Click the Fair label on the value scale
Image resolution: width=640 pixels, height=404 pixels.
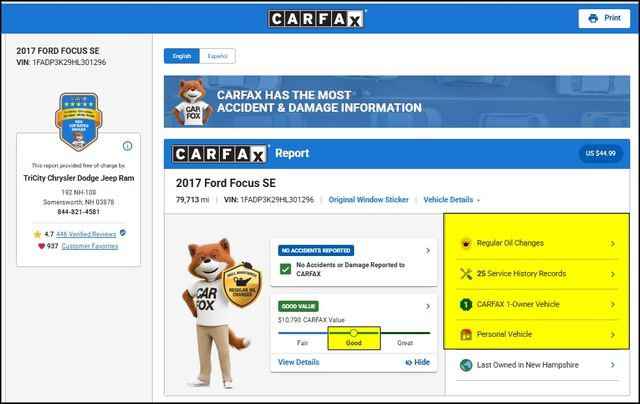pyautogui.click(x=302, y=343)
